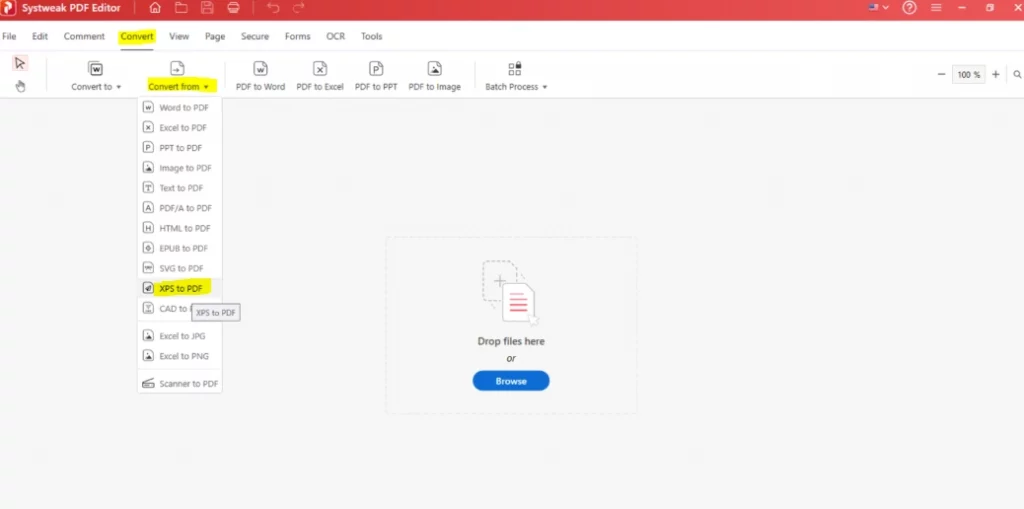Choose Text to PDF option
Screen dimensions: 1024x509
coord(180,188)
